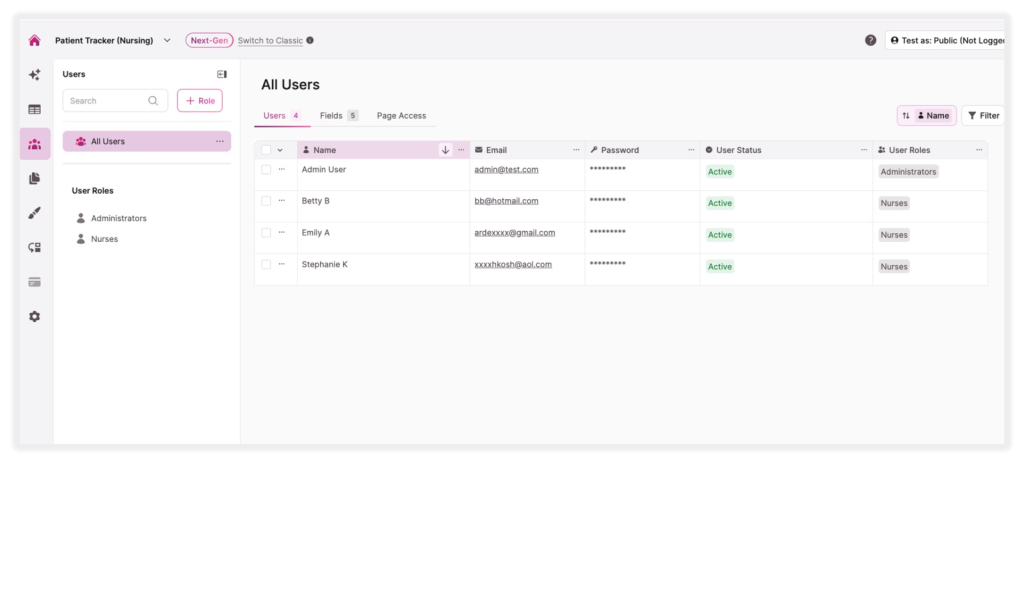The height and width of the screenshot is (594, 1024).
Task: Open the Email column options menu
Action: pyautogui.click(x=575, y=149)
